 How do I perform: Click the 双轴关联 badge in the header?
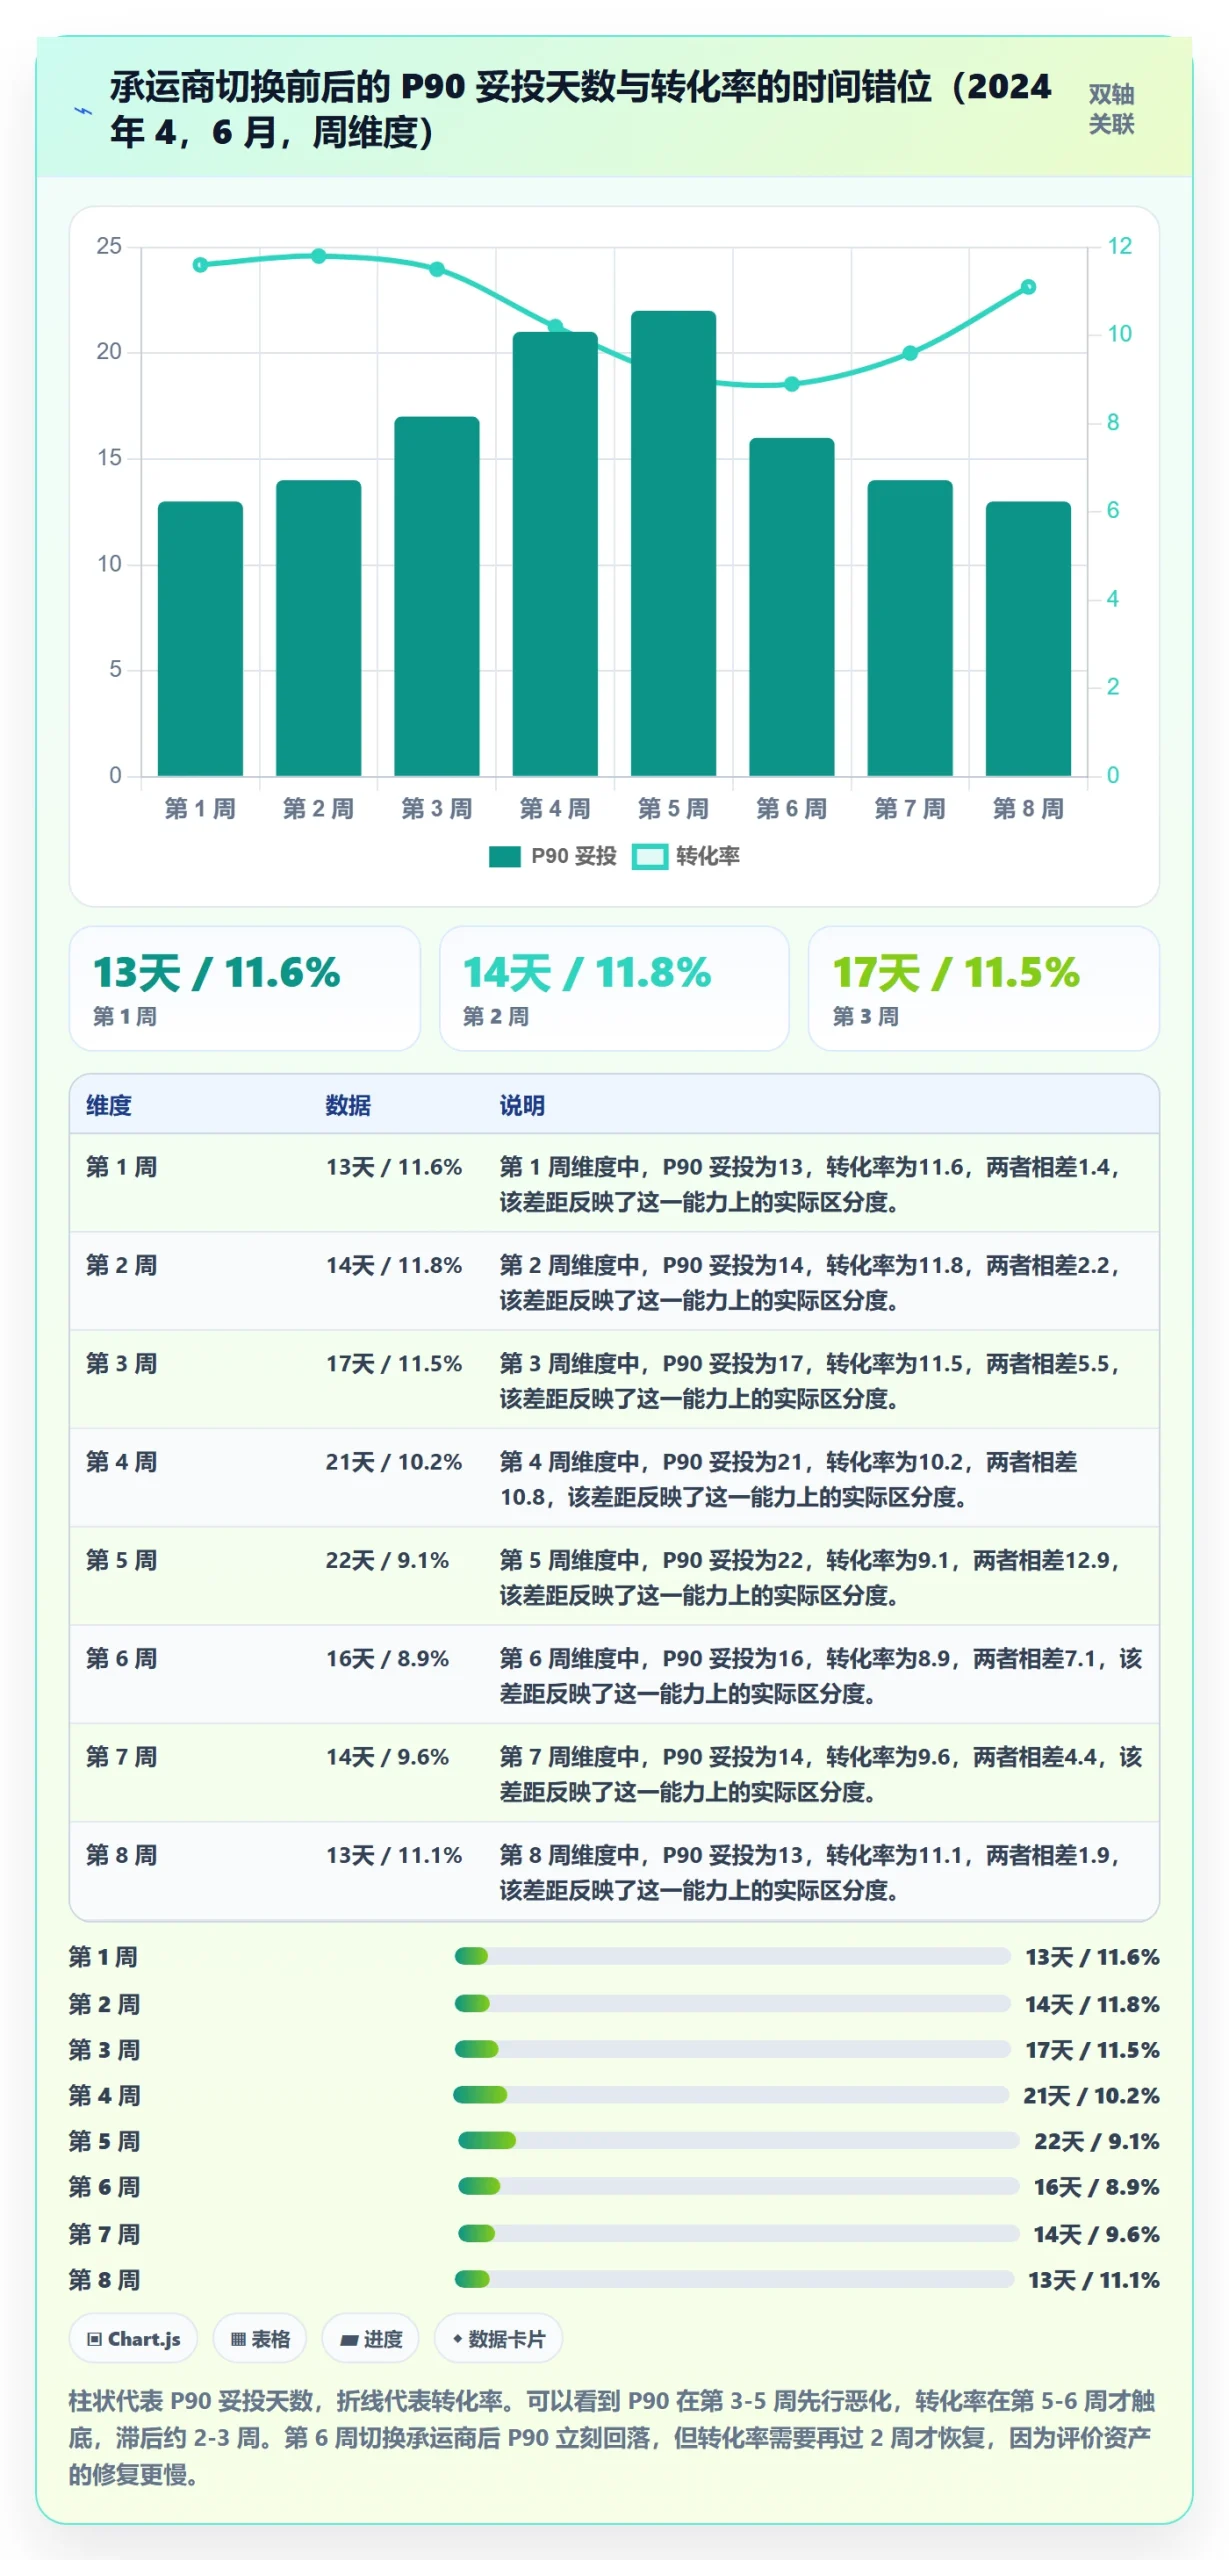(1111, 109)
